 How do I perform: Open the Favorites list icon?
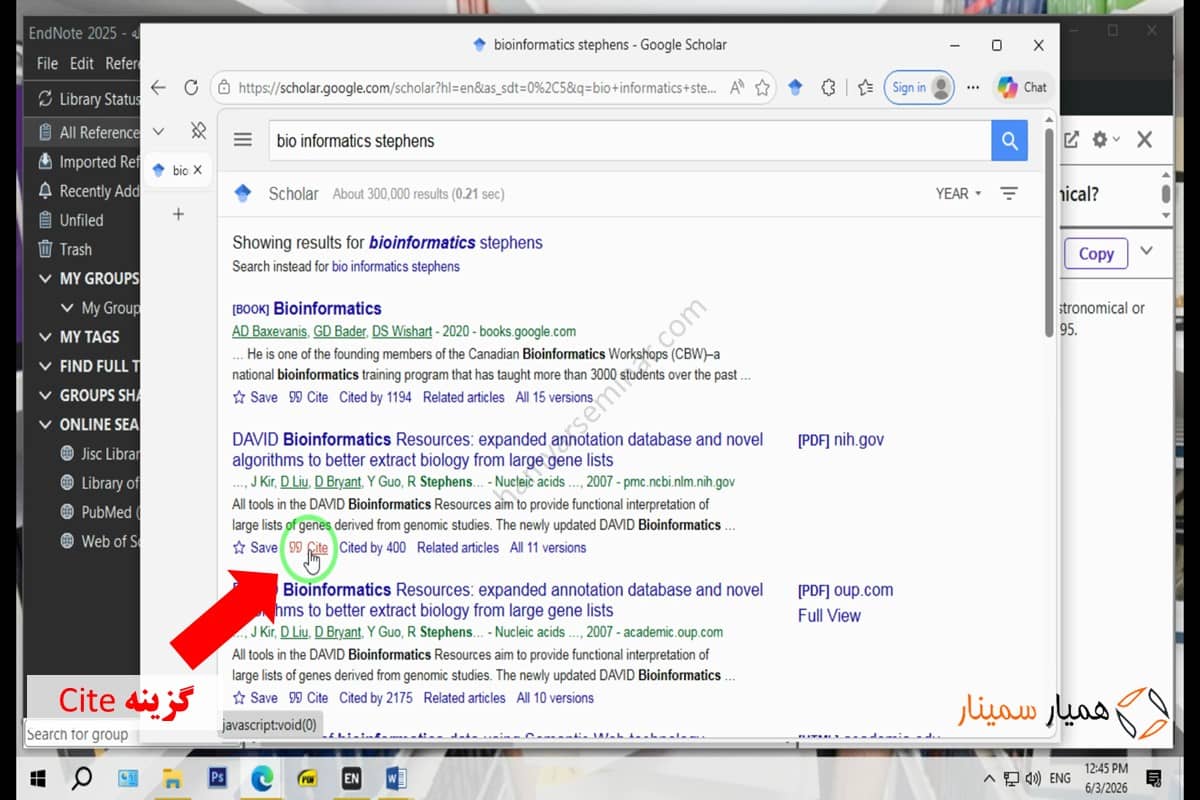(866, 88)
